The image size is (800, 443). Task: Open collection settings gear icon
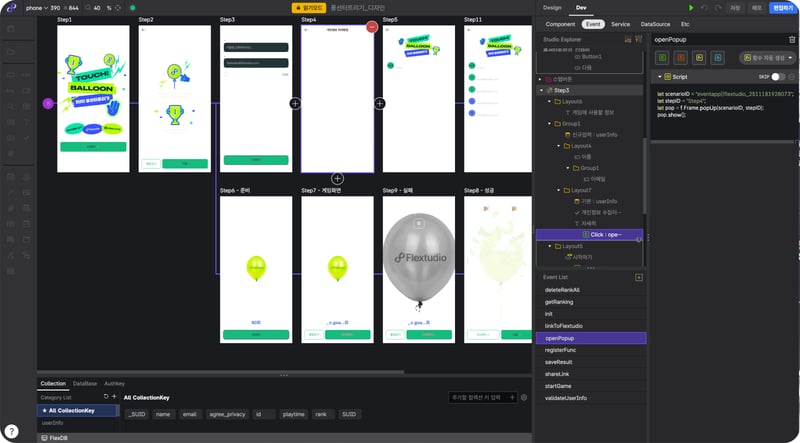coord(524,398)
